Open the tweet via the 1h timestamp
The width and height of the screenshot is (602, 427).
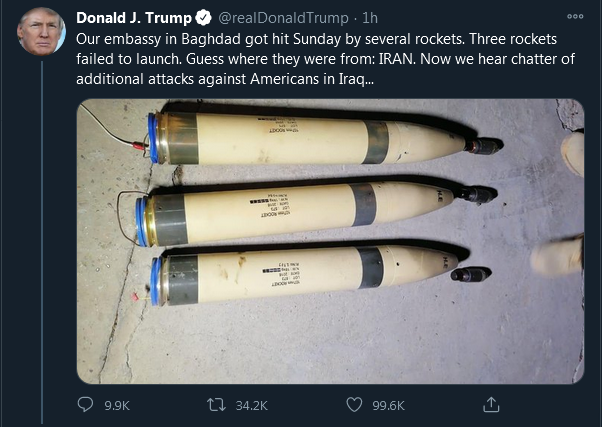[x=370, y=18]
